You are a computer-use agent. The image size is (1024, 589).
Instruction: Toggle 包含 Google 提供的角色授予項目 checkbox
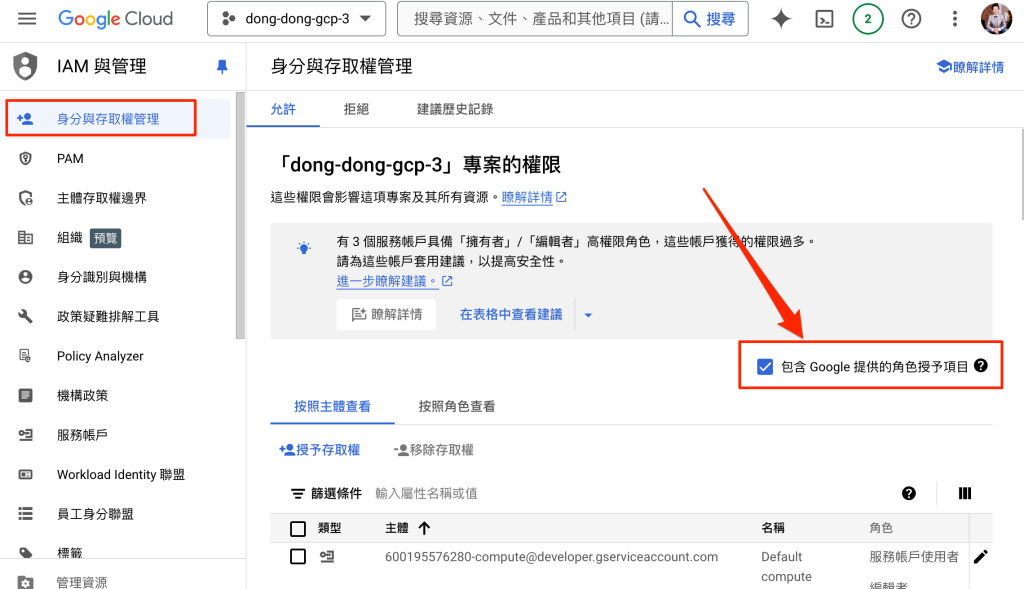click(x=764, y=366)
